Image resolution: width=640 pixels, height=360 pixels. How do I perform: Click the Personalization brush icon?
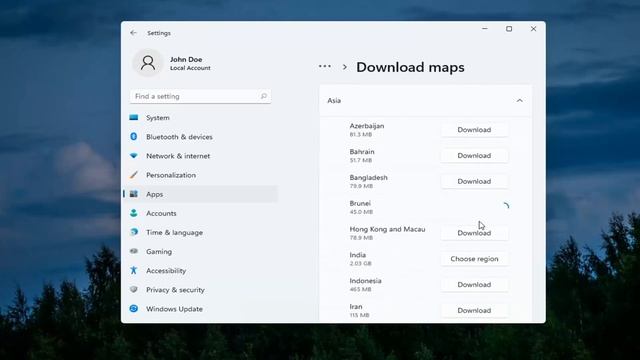click(x=133, y=175)
